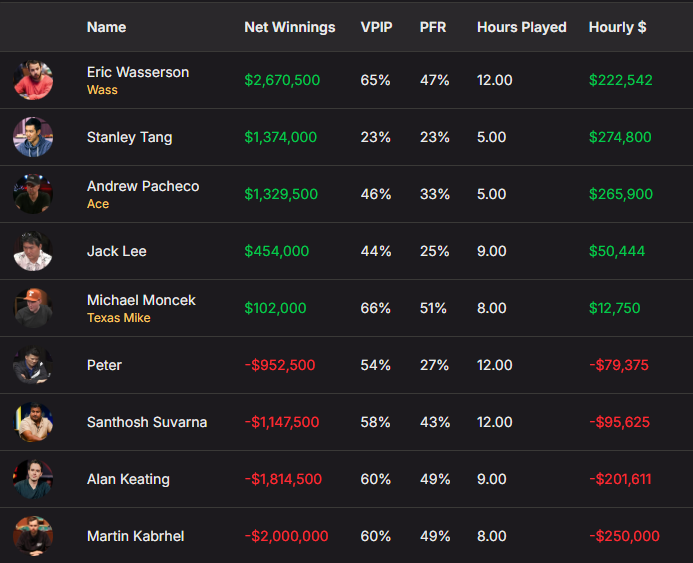This screenshot has width=693, height=563.
Task: Select the $102,000 net winnings value
Action: pos(275,308)
